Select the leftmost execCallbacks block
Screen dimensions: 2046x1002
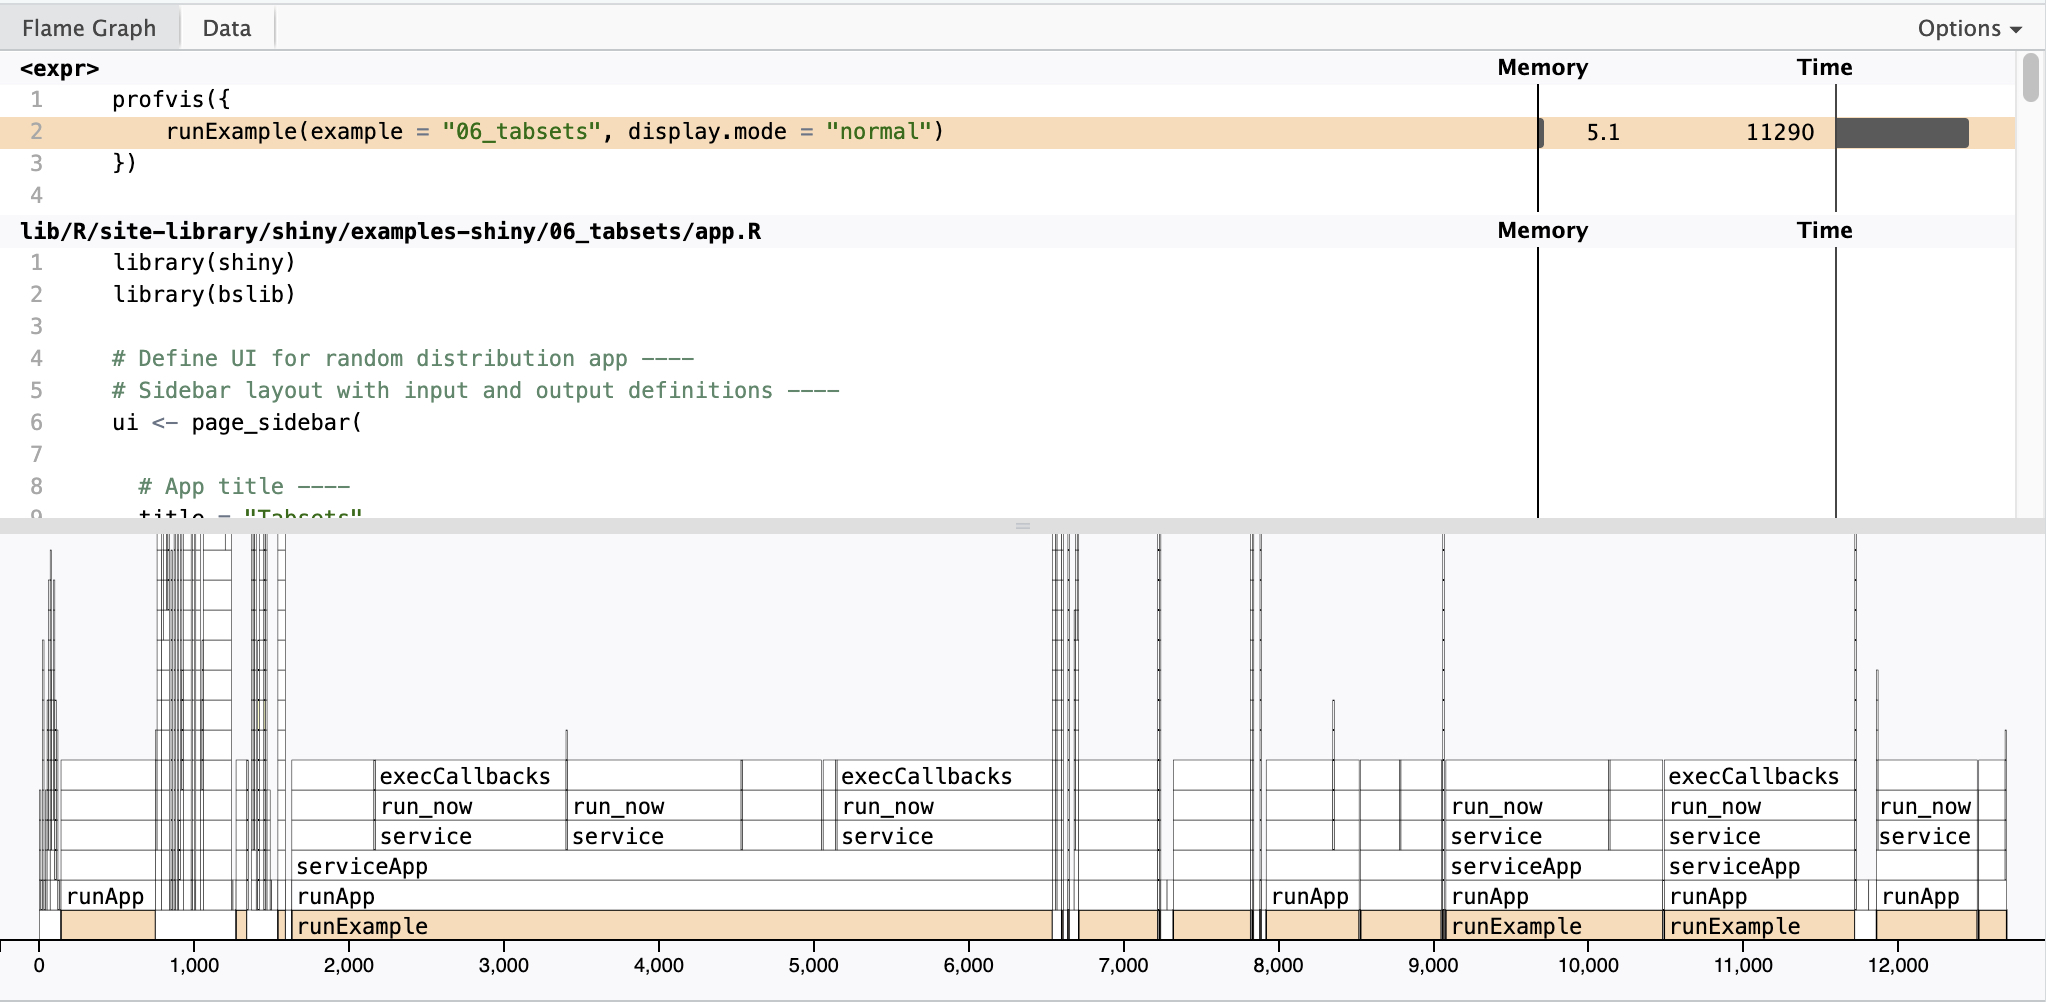466,776
